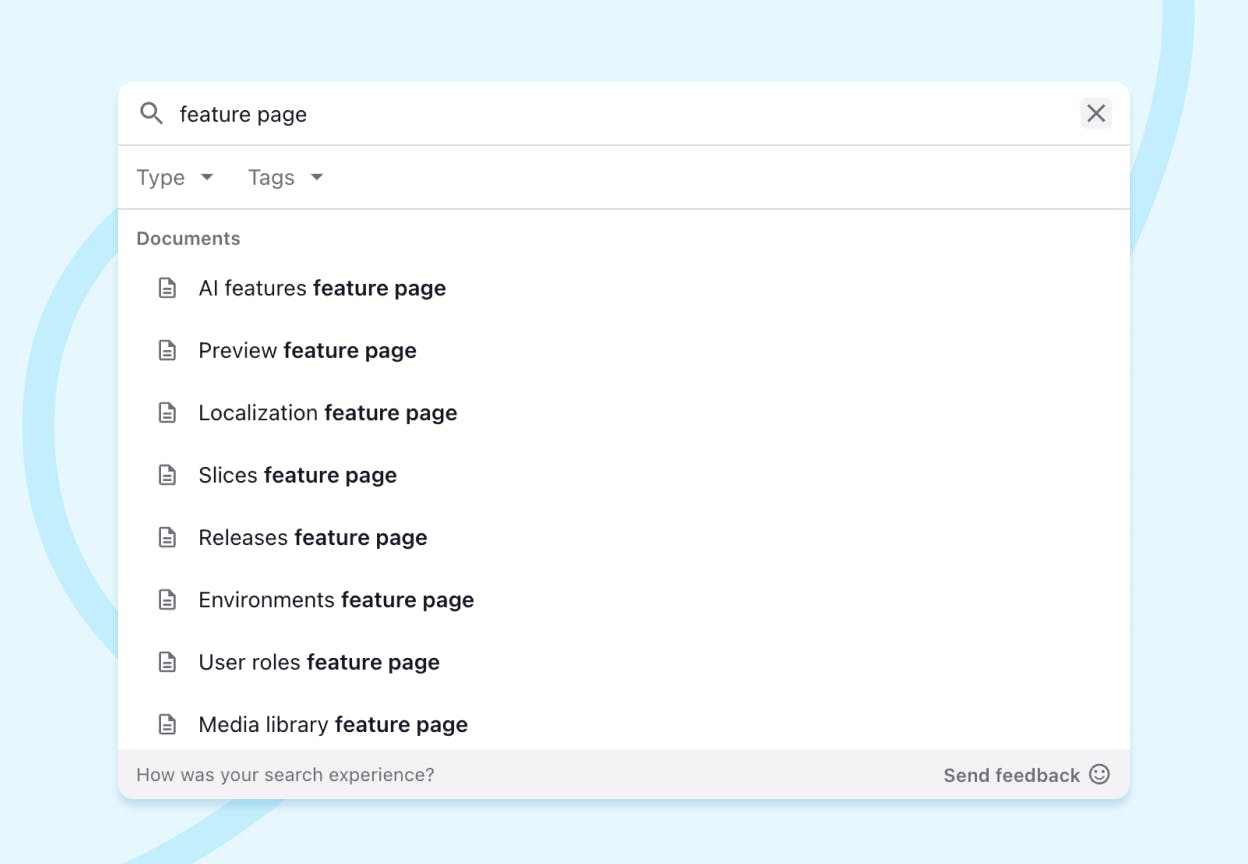The width and height of the screenshot is (1248, 864).
Task: Click the Type dropdown arrow
Action: click(x=207, y=177)
